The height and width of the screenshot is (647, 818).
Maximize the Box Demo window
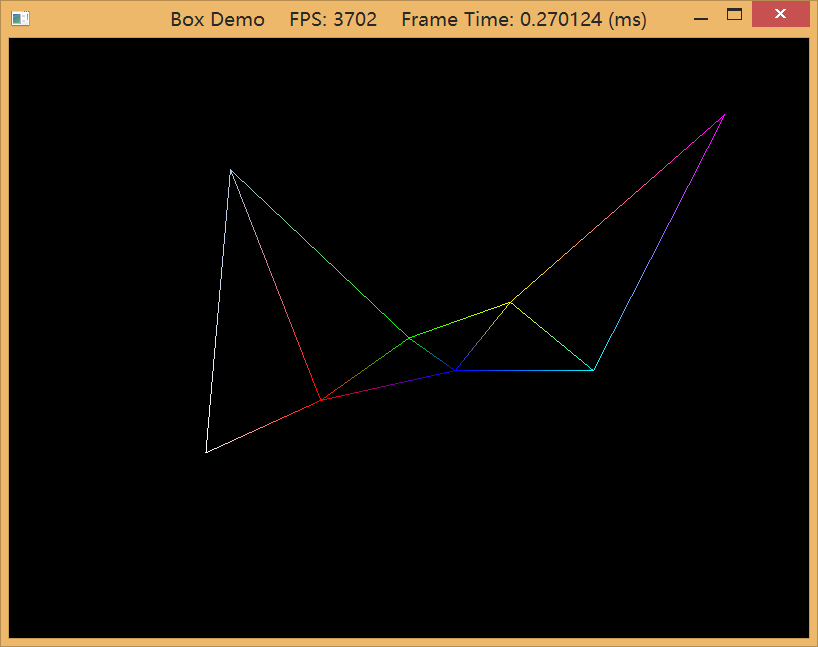pos(735,15)
